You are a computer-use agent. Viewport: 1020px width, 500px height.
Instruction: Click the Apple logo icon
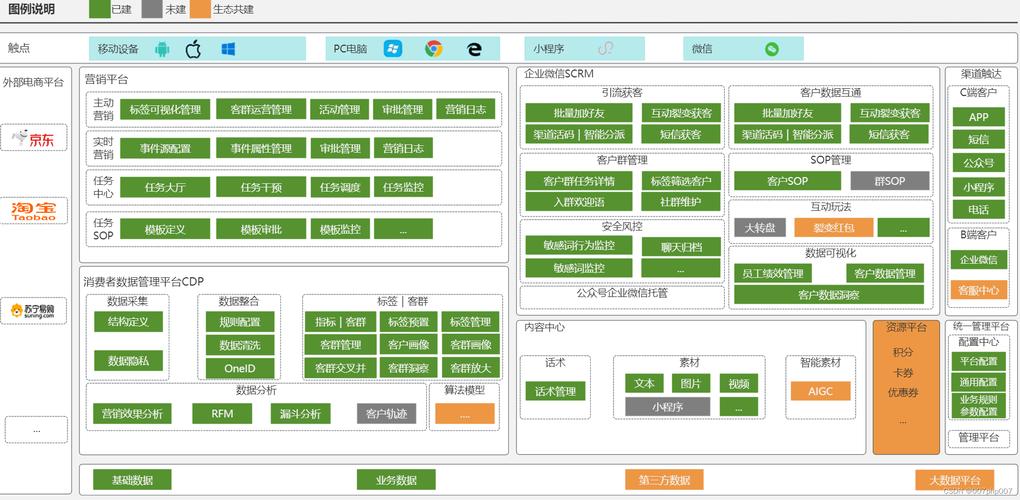click(193, 49)
